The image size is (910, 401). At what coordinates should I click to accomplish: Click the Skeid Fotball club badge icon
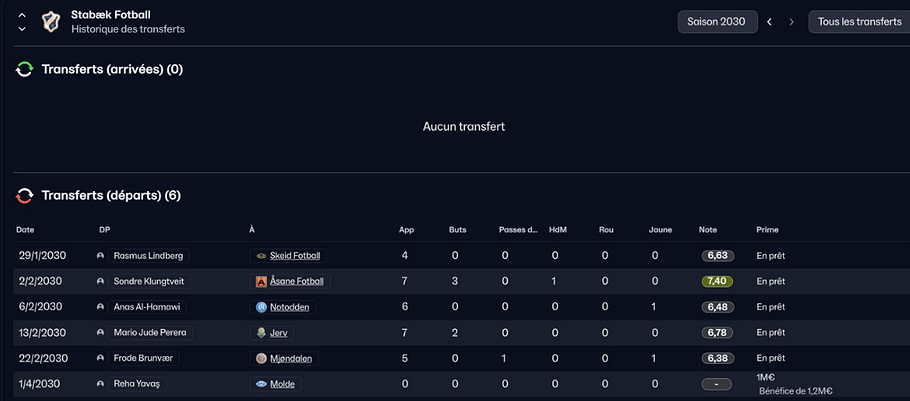(261, 256)
